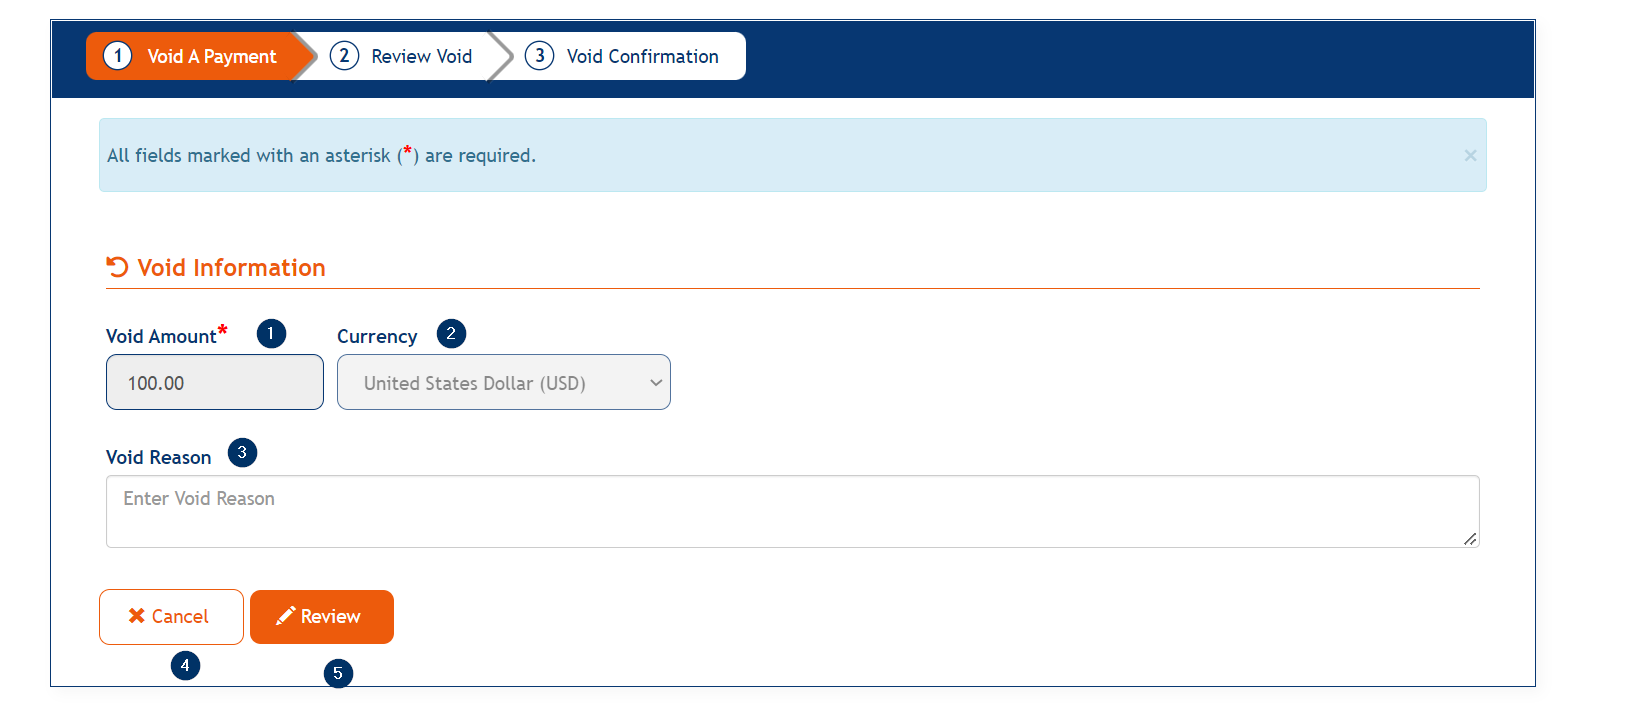
Task: Click callout badge 5 below Review
Action: (x=338, y=673)
